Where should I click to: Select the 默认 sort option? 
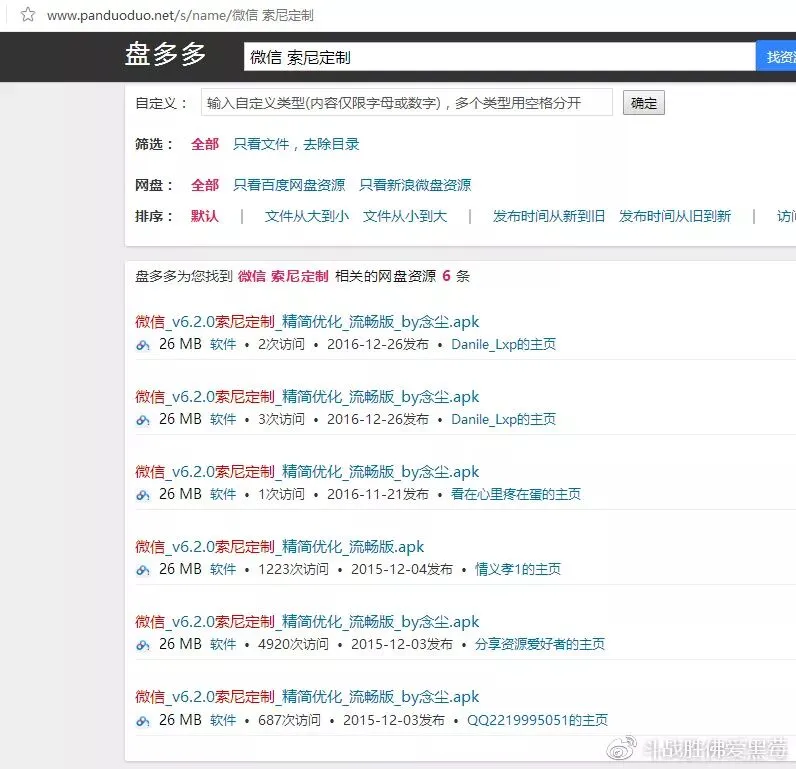[x=205, y=216]
